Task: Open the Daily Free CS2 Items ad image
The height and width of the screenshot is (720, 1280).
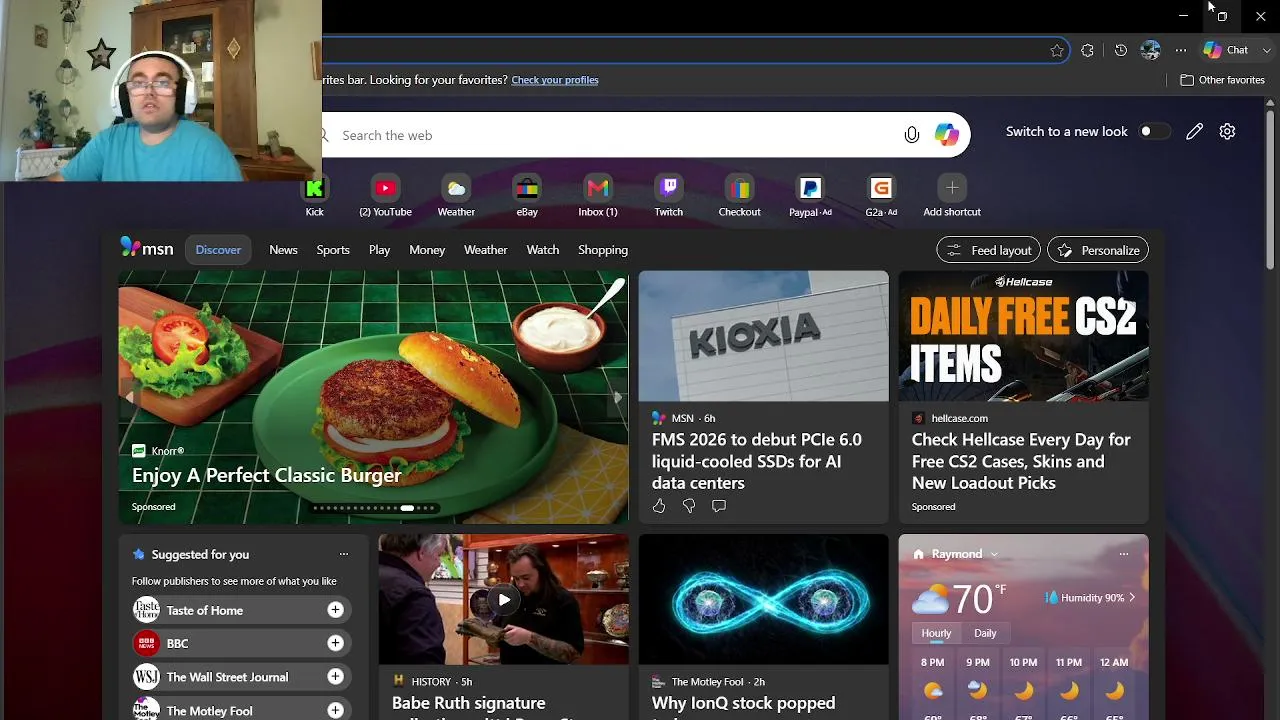Action: tap(1023, 336)
